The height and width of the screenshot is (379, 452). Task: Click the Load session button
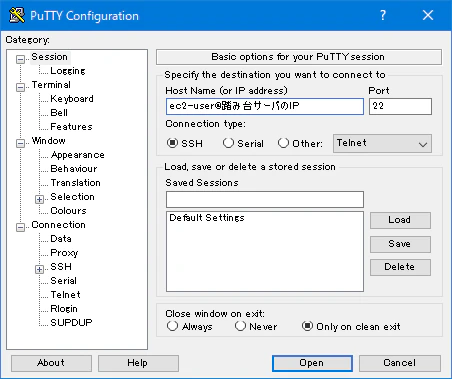(x=400, y=220)
